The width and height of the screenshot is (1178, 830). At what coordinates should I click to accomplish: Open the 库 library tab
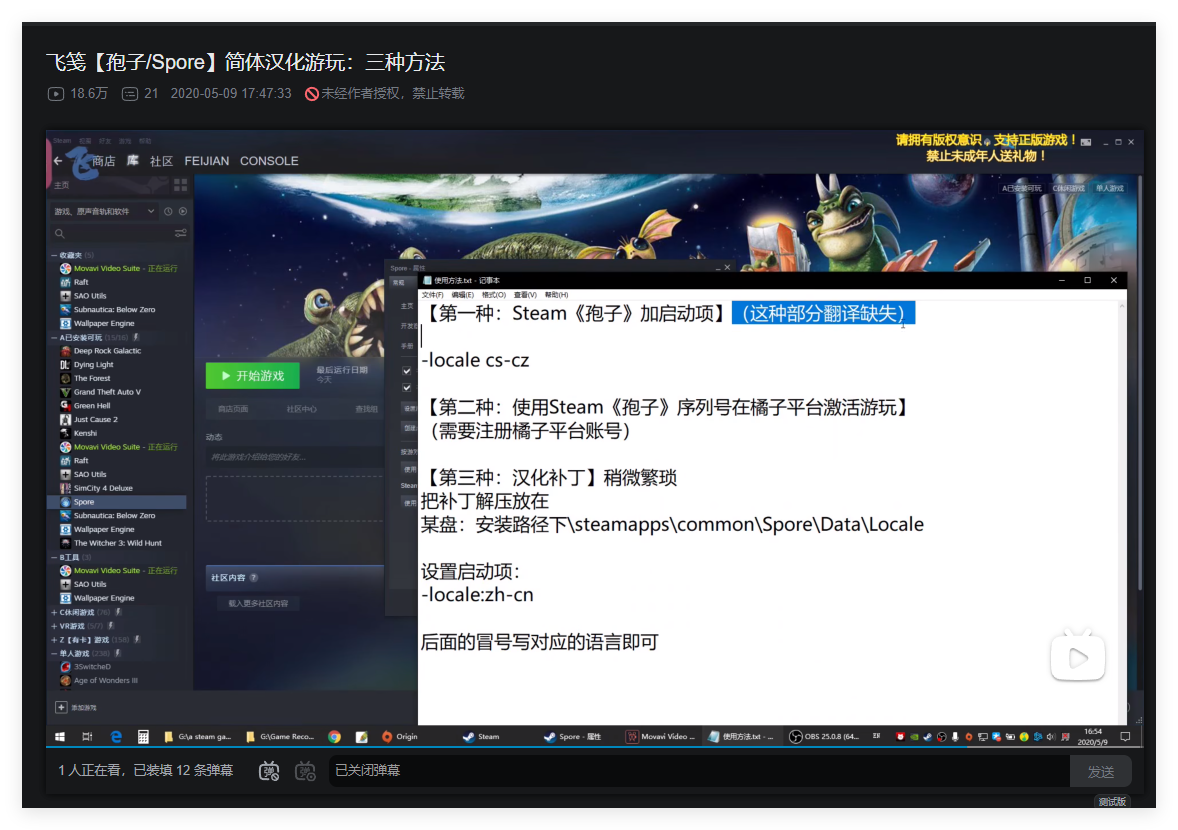pyautogui.click(x=133, y=161)
